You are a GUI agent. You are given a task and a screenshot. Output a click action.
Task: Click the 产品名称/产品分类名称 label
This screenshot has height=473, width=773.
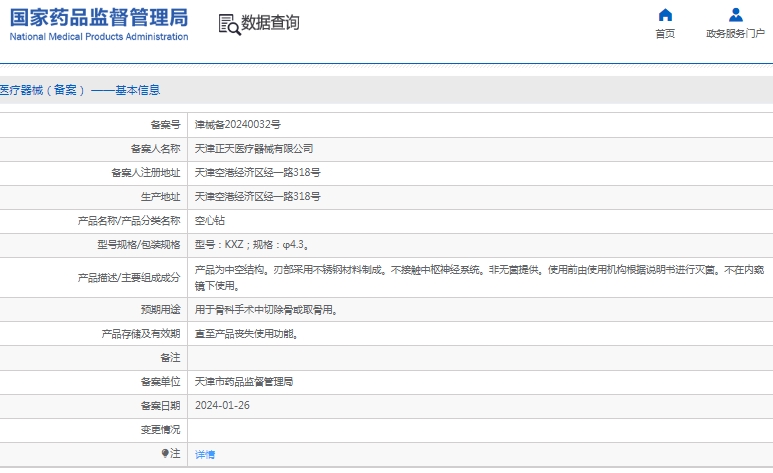[129, 220]
